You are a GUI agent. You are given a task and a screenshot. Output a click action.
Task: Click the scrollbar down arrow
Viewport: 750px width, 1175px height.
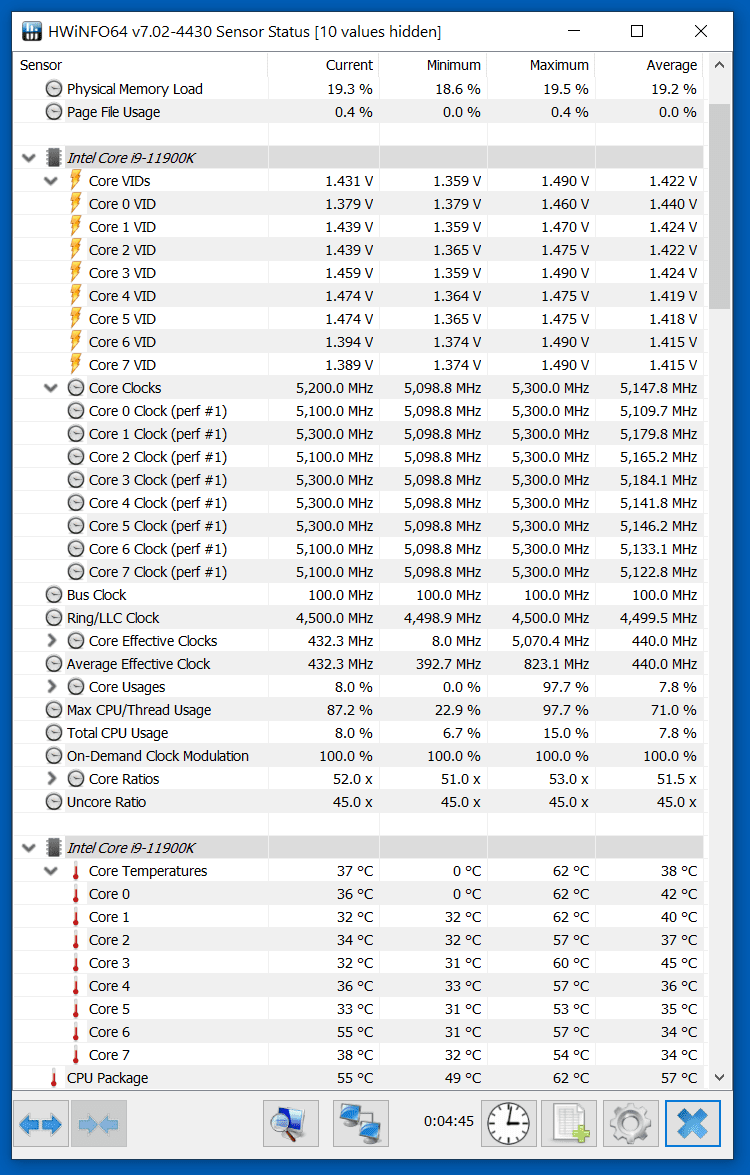[x=718, y=1078]
